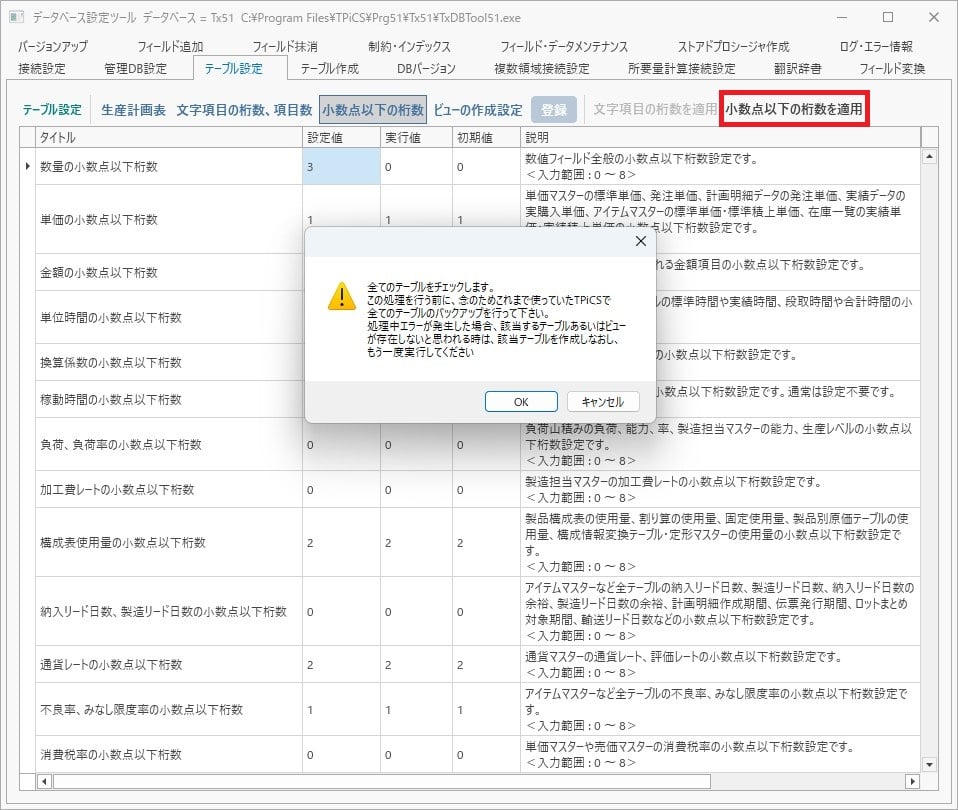Image resolution: width=958 pixels, height=810 pixels.
Task: Click ビューの作成設定 toolbar item
Action: tap(478, 110)
